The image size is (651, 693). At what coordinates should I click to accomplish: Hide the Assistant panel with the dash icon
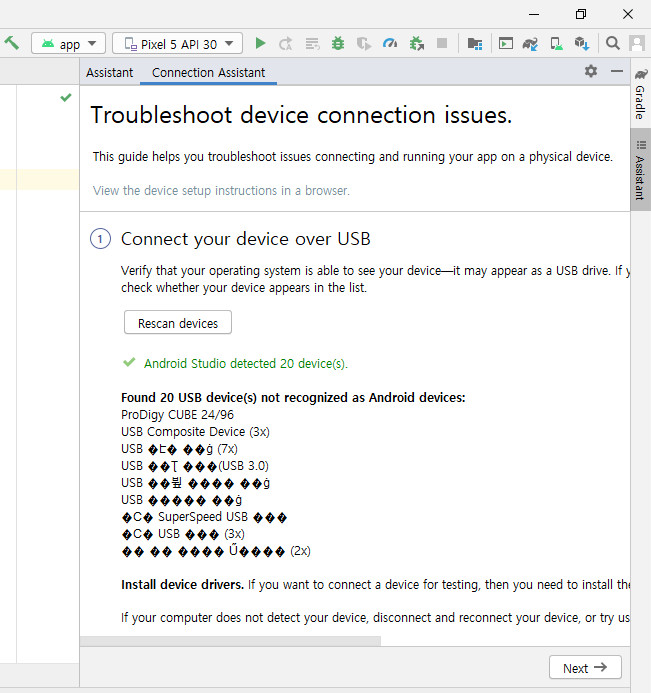click(x=617, y=71)
